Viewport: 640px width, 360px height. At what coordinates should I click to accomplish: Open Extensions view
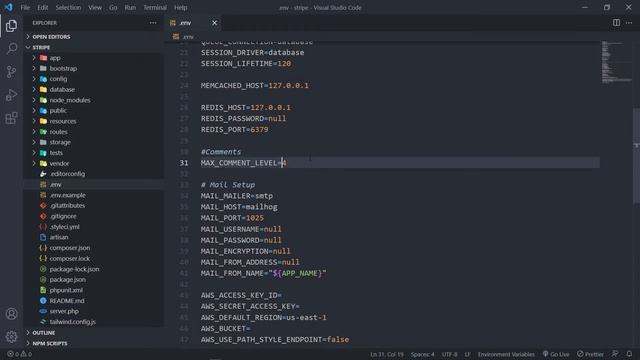click(x=11, y=118)
